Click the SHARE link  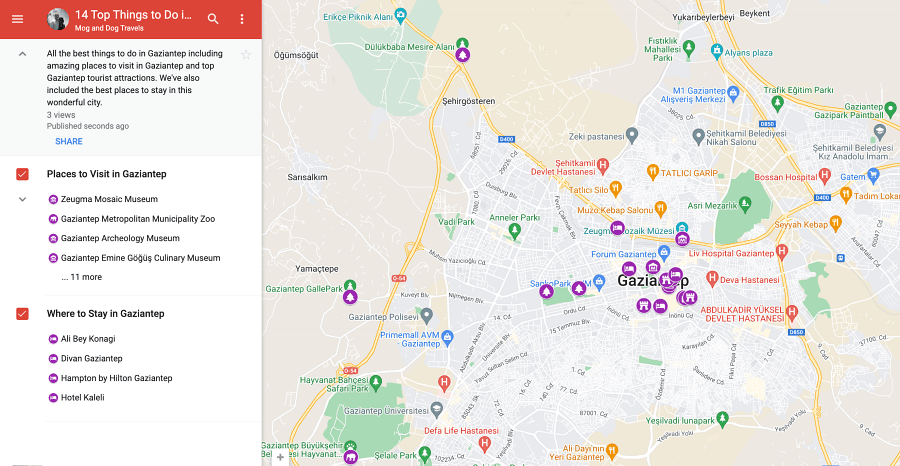coord(69,141)
